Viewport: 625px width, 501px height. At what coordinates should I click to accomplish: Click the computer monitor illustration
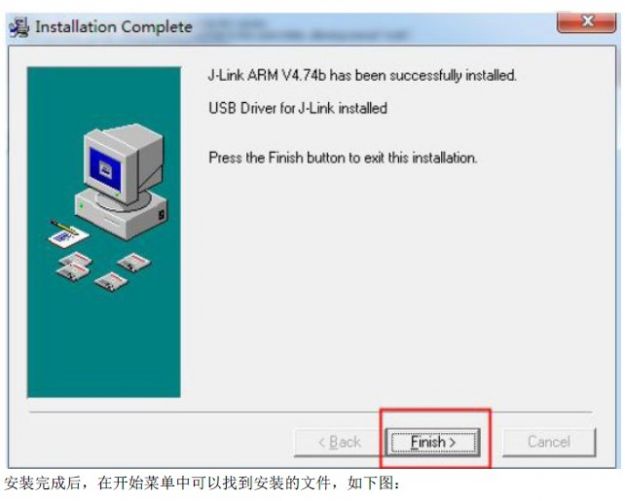pyautogui.click(x=124, y=163)
